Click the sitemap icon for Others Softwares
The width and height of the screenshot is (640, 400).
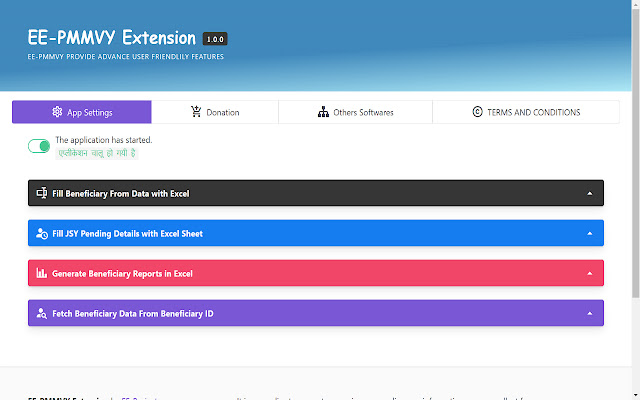click(x=323, y=112)
